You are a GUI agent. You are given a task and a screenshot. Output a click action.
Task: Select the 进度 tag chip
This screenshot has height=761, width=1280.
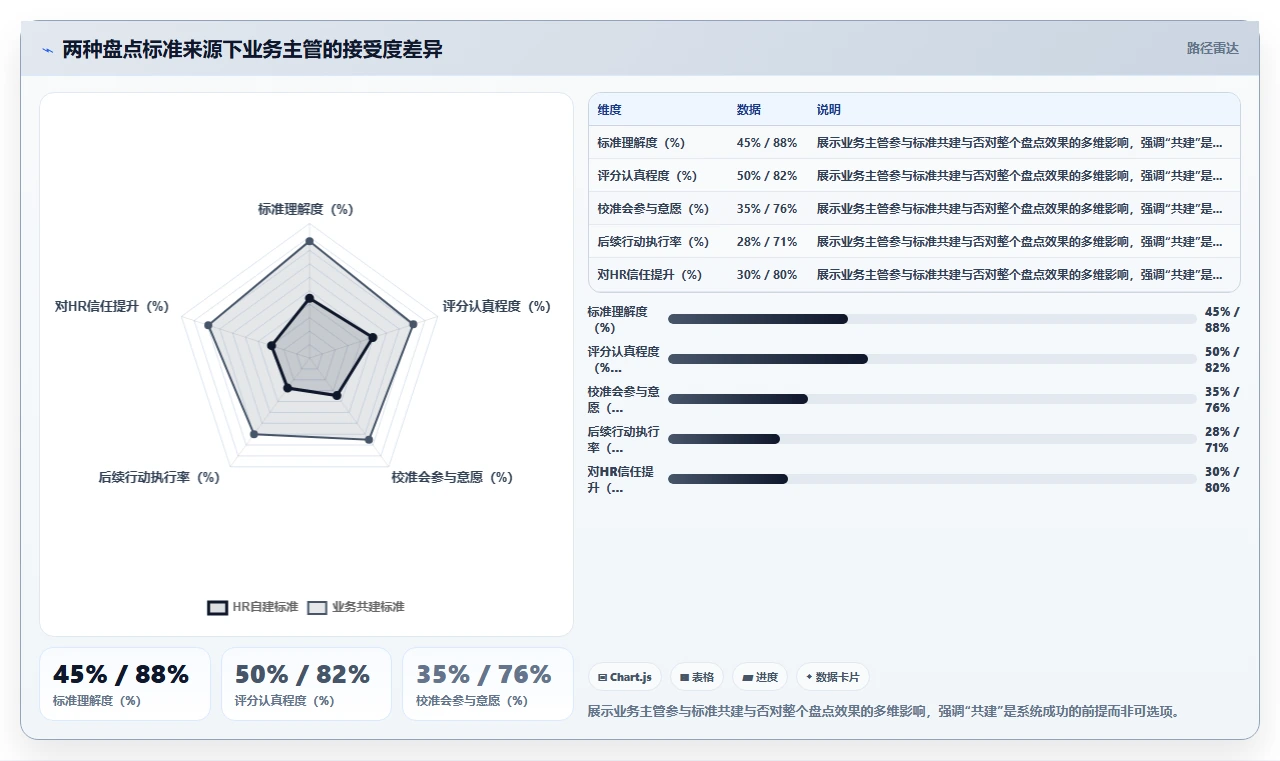[x=759, y=677]
